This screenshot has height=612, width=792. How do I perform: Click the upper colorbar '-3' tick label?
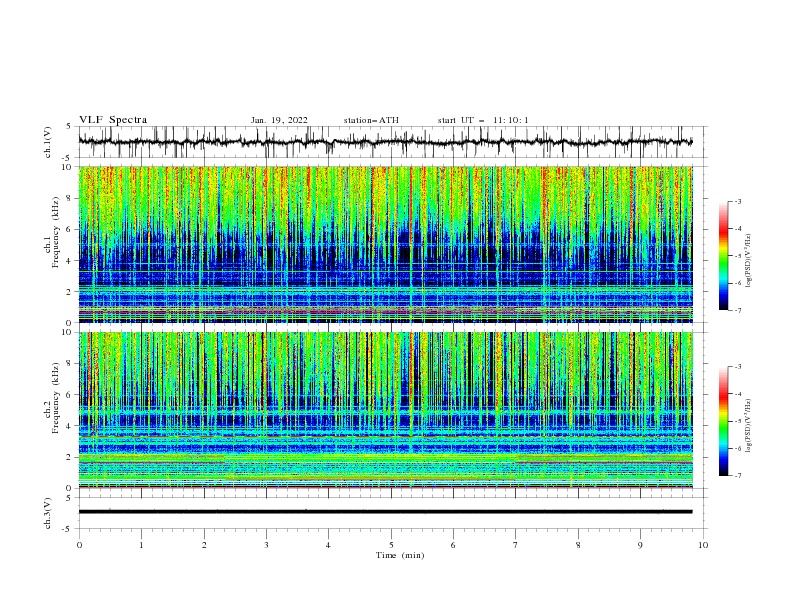[737, 201]
